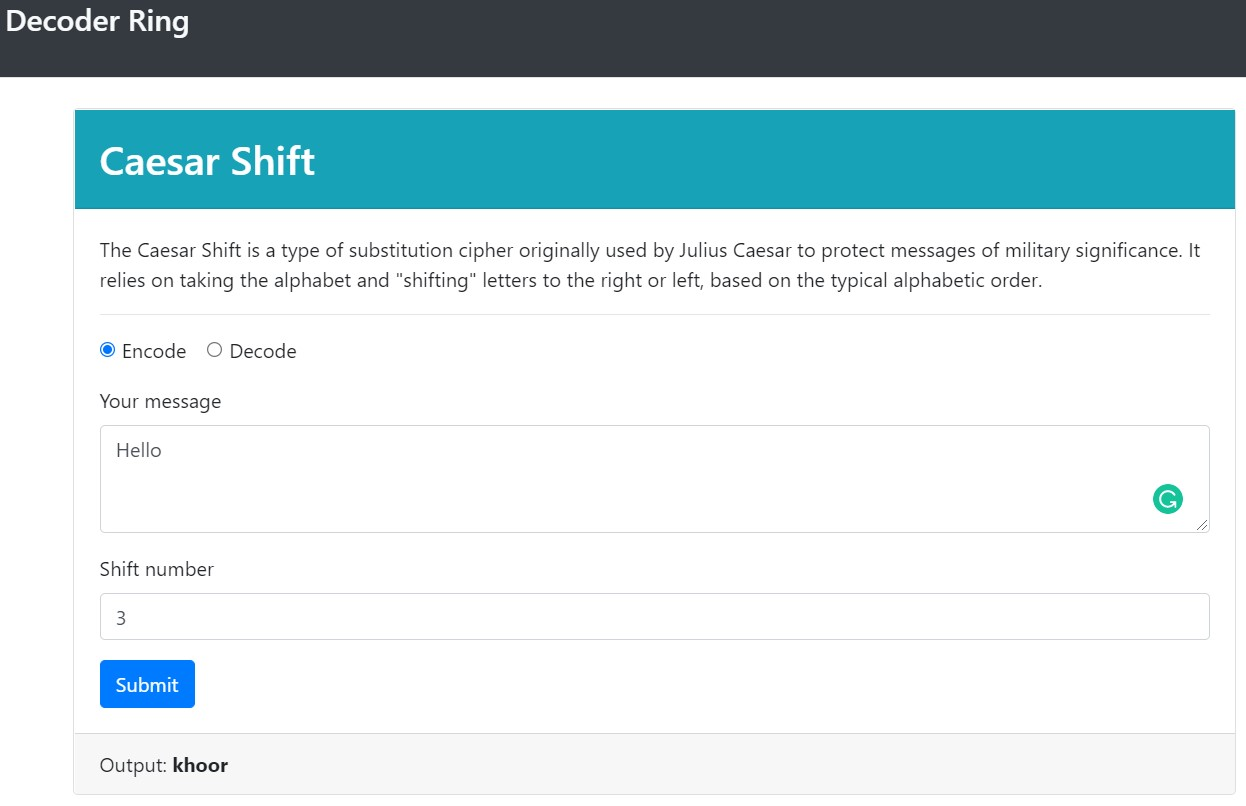Screen dimensions: 1246x806
Task: Click the number 3 in shift field
Action: pos(121,618)
